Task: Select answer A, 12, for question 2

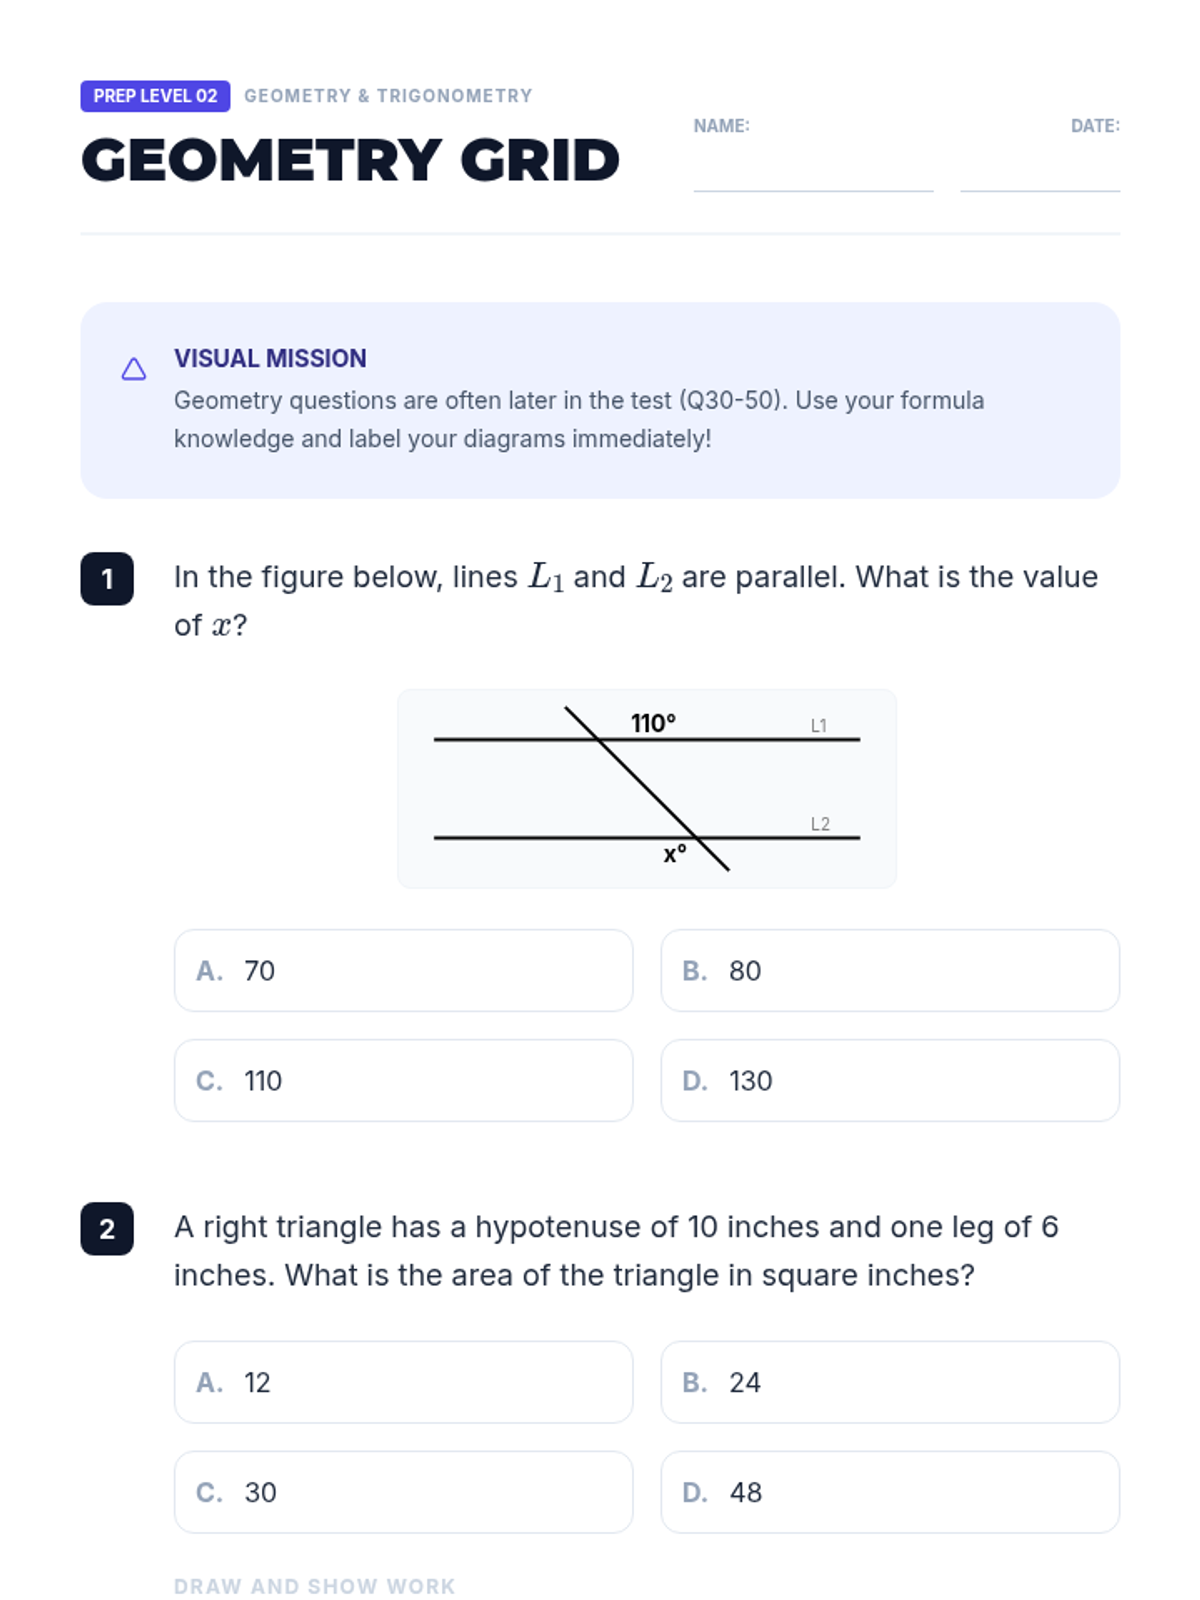Action: coord(403,1383)
